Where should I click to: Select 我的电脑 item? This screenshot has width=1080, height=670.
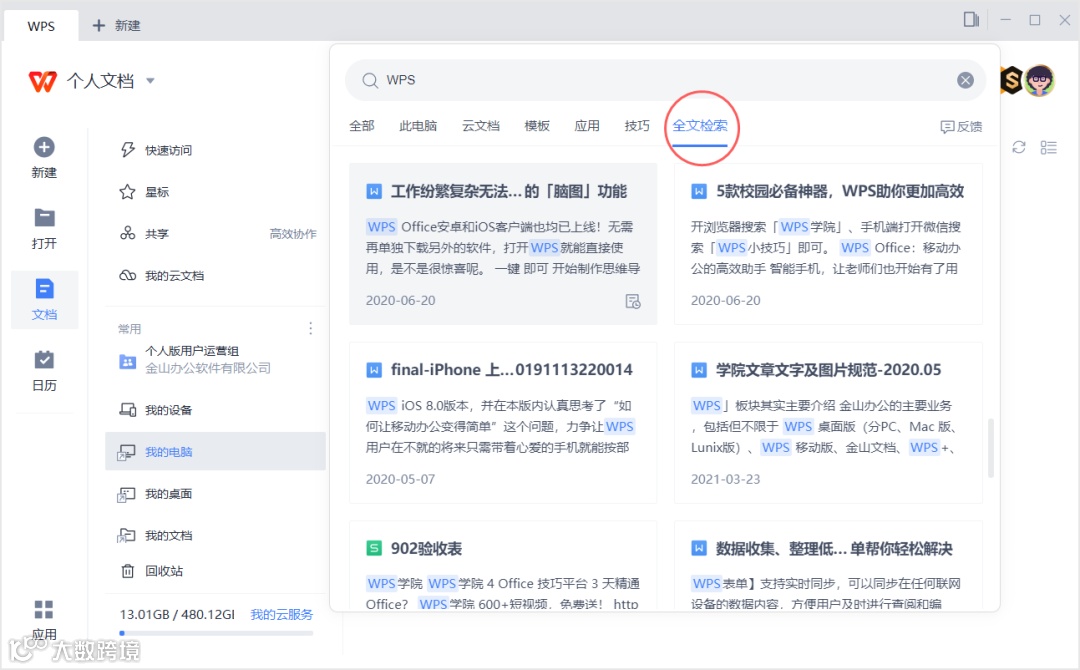[x=215, y=452]
